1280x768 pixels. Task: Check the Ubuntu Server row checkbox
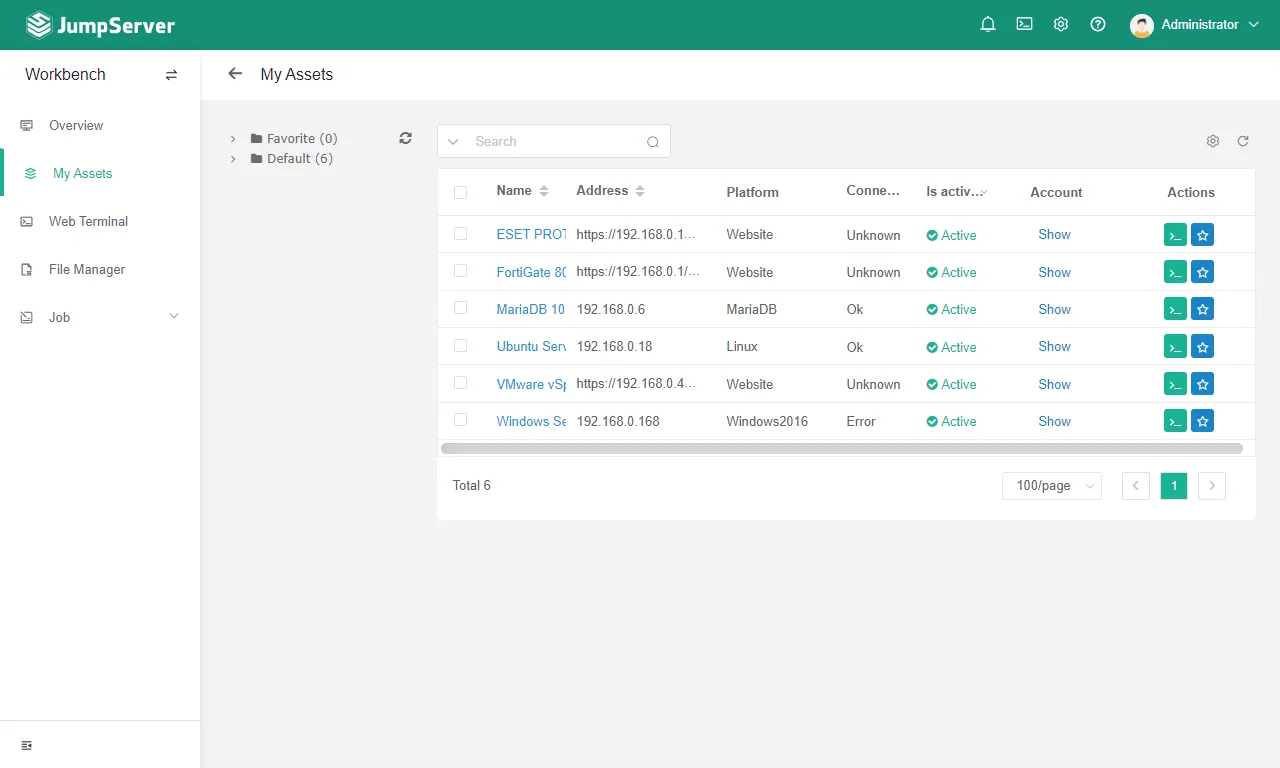(x=460, y=345)
